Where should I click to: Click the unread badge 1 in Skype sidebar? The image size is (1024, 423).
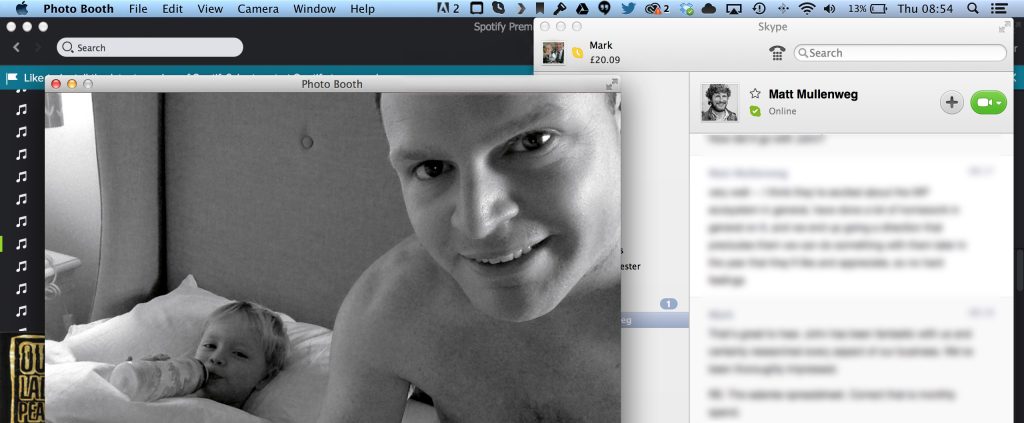click(668, 304)
